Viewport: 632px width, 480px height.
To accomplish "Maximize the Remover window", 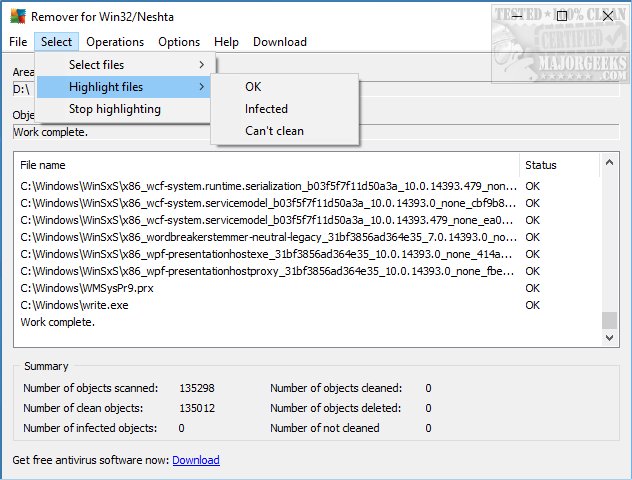I will pyautogui.click(x=561, y=16).
